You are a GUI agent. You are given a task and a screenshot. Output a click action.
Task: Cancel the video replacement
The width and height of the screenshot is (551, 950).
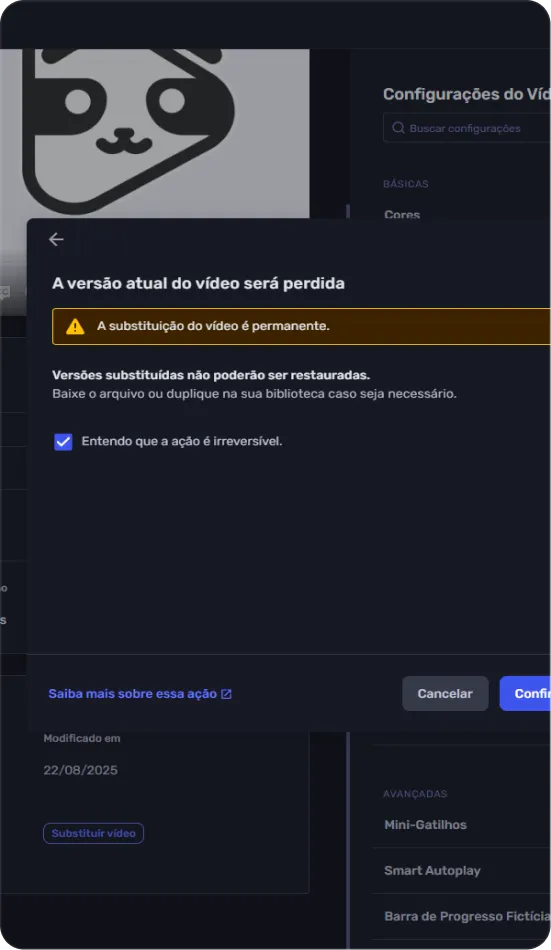pos(445,694)
